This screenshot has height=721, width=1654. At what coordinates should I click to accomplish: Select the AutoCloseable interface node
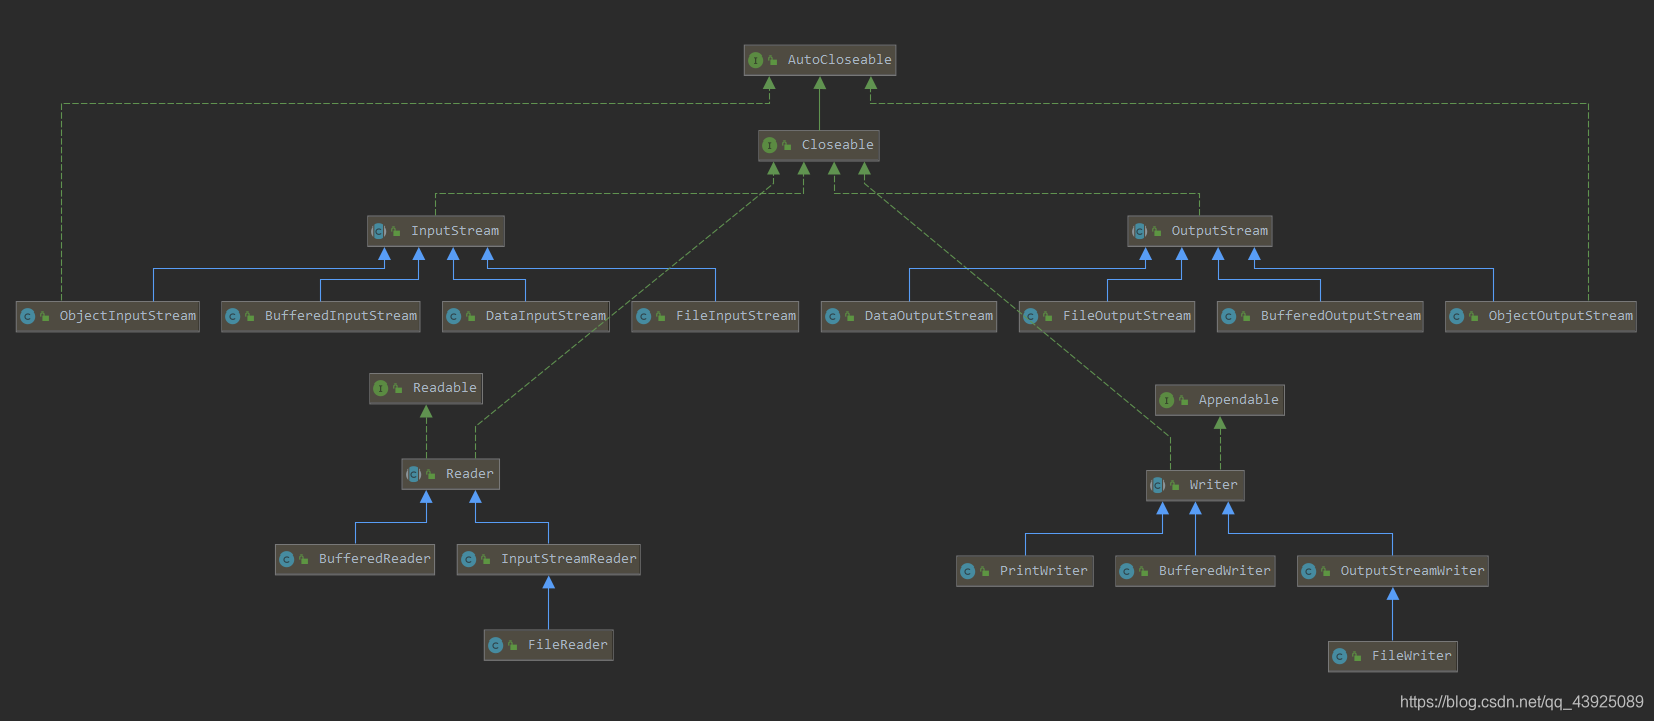[x=819, y=60]
